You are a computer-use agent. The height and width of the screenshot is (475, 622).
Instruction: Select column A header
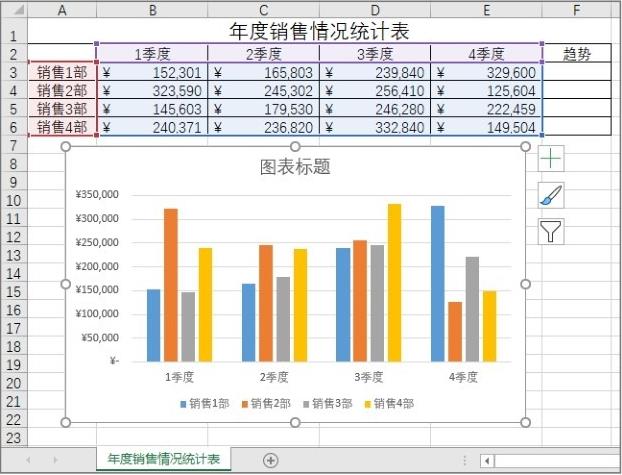[x=62, y=10]
